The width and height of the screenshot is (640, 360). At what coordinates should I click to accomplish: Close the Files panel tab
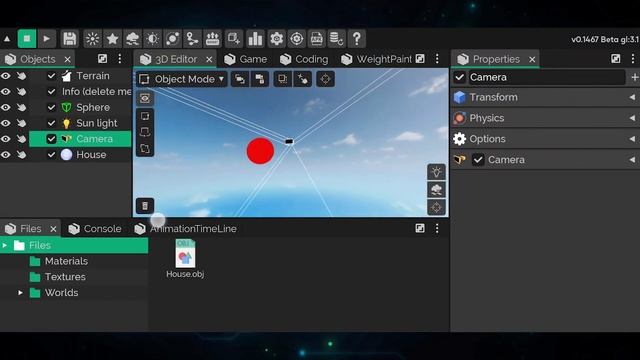pyautogui.click(x=53, y=229)
